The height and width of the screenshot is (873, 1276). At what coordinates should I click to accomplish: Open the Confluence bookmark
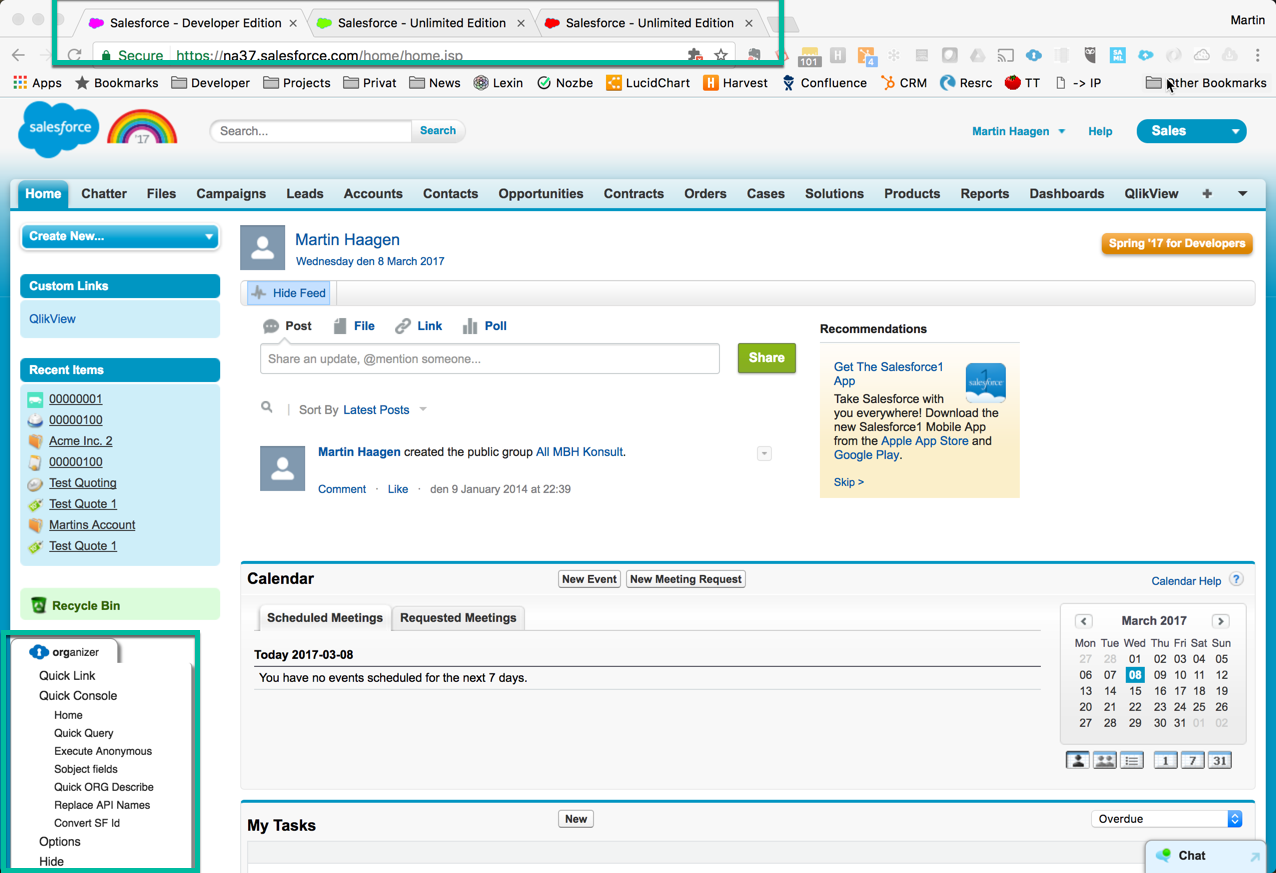[823, 83]
